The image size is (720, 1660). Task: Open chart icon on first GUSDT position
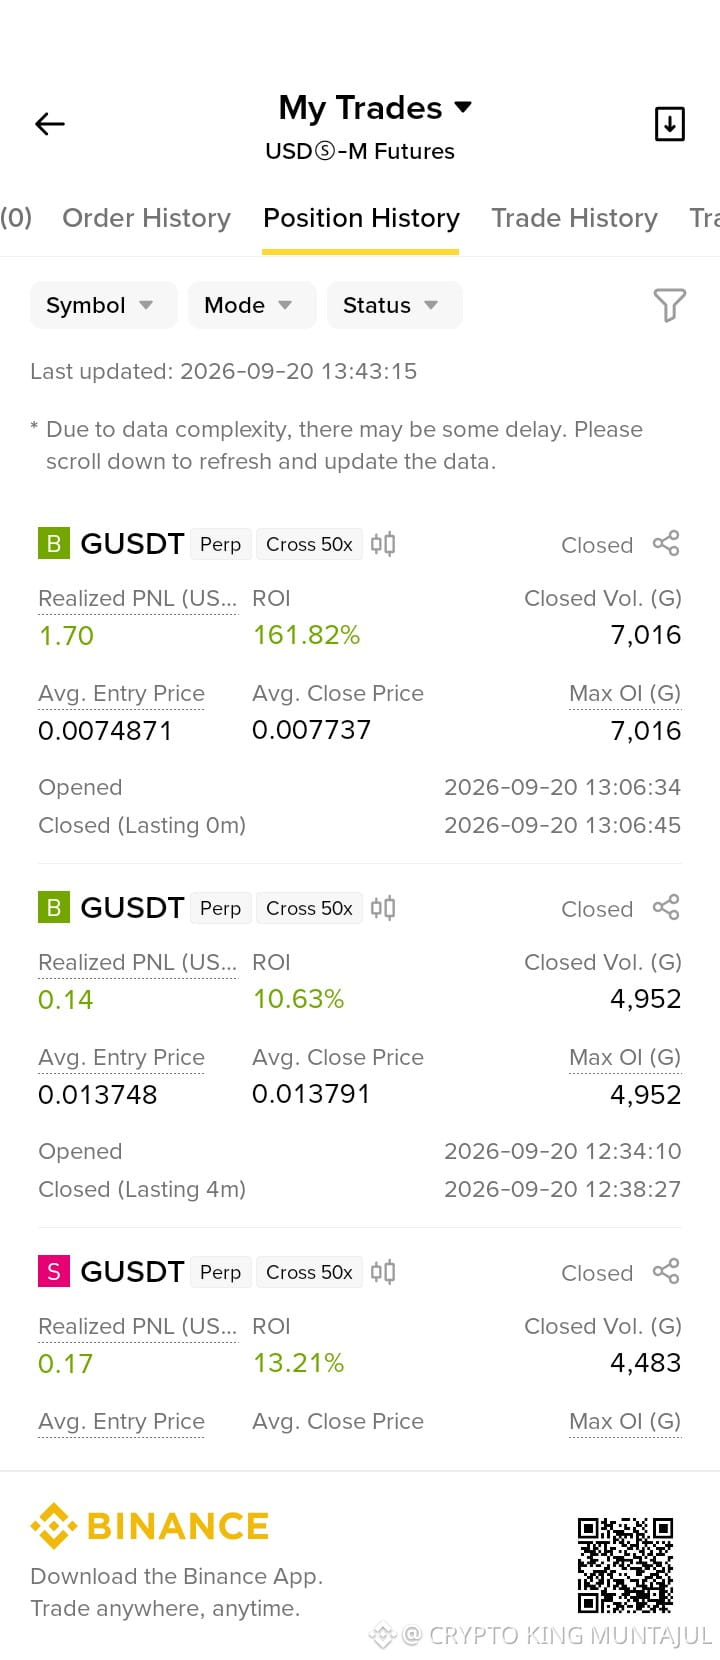(x=383, y=544)
